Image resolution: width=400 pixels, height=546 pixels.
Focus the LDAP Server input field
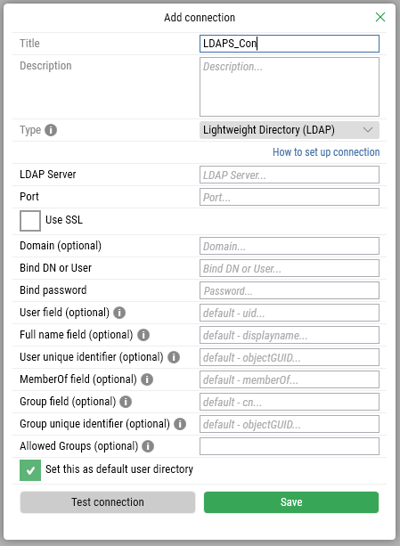coord(289,175)
